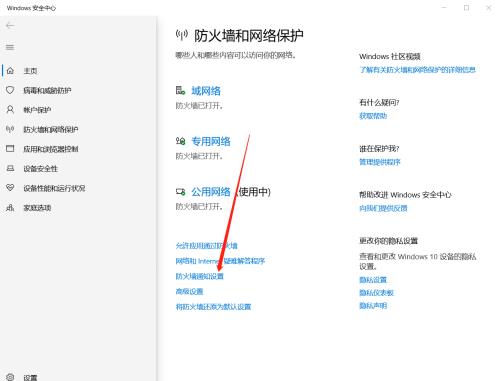This screenshot has width=500, height=381.
Task: Open device performance heart icon
Action: 10,188
